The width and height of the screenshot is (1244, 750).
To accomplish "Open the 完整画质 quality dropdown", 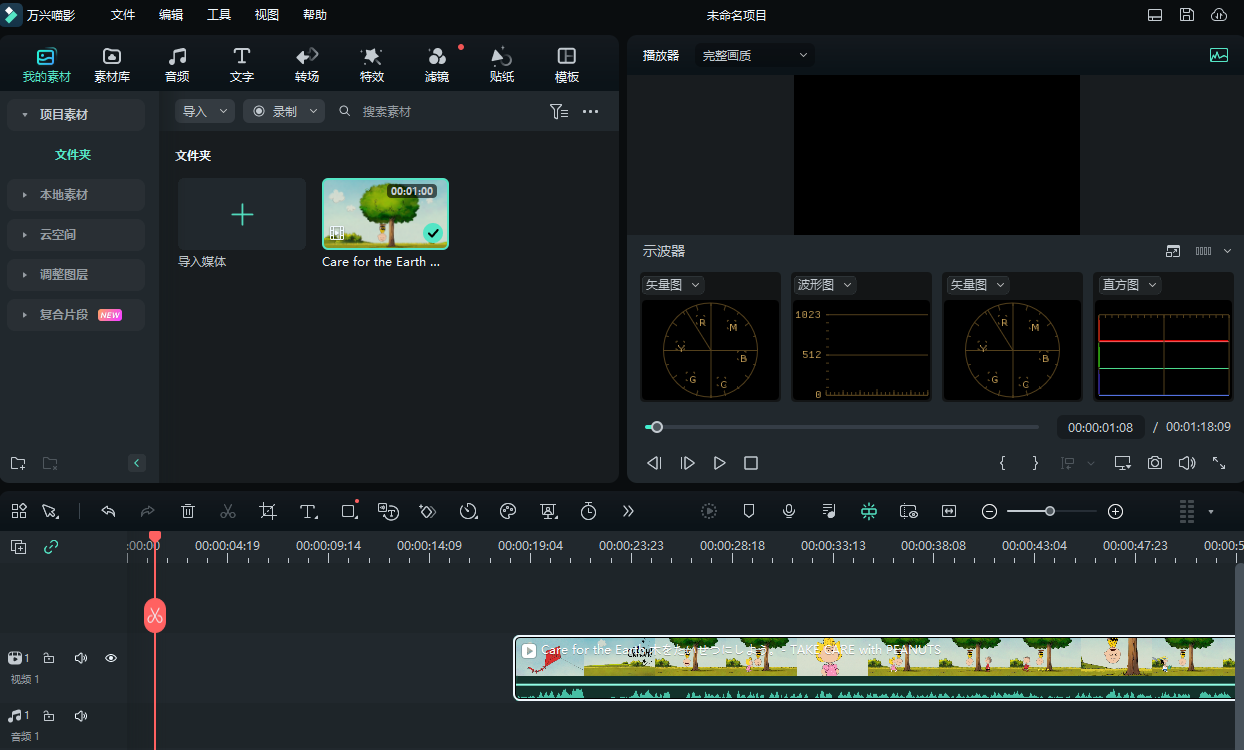I will point(755,56).
